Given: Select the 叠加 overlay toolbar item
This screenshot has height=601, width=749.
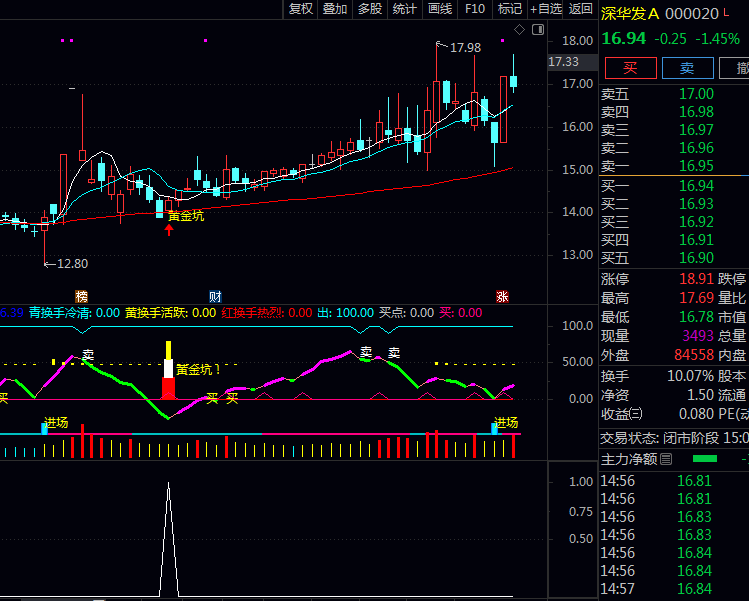Looking at the screenshot, I should coord(335,9).
